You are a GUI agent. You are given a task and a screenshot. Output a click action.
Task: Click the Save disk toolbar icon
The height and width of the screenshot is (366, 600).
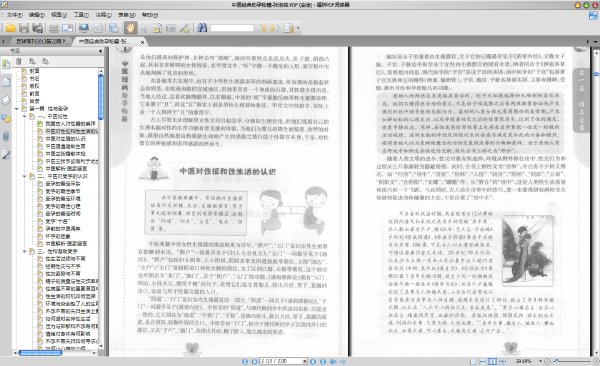pos(24,28)
